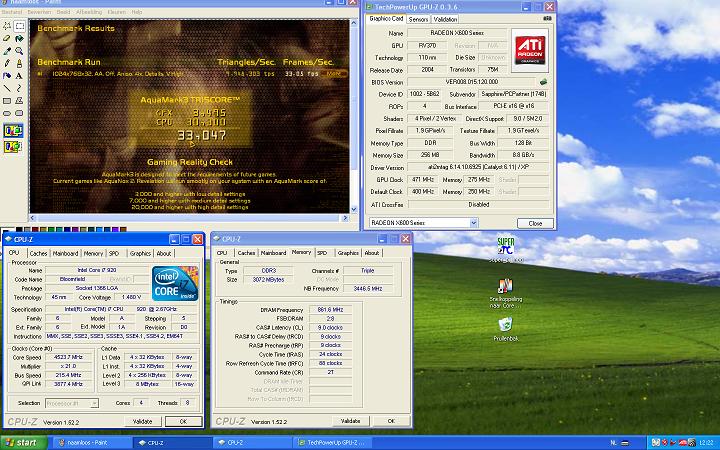Select the Rounded Rectangle tool in Paint
The image size is (720, 450).
19,113
